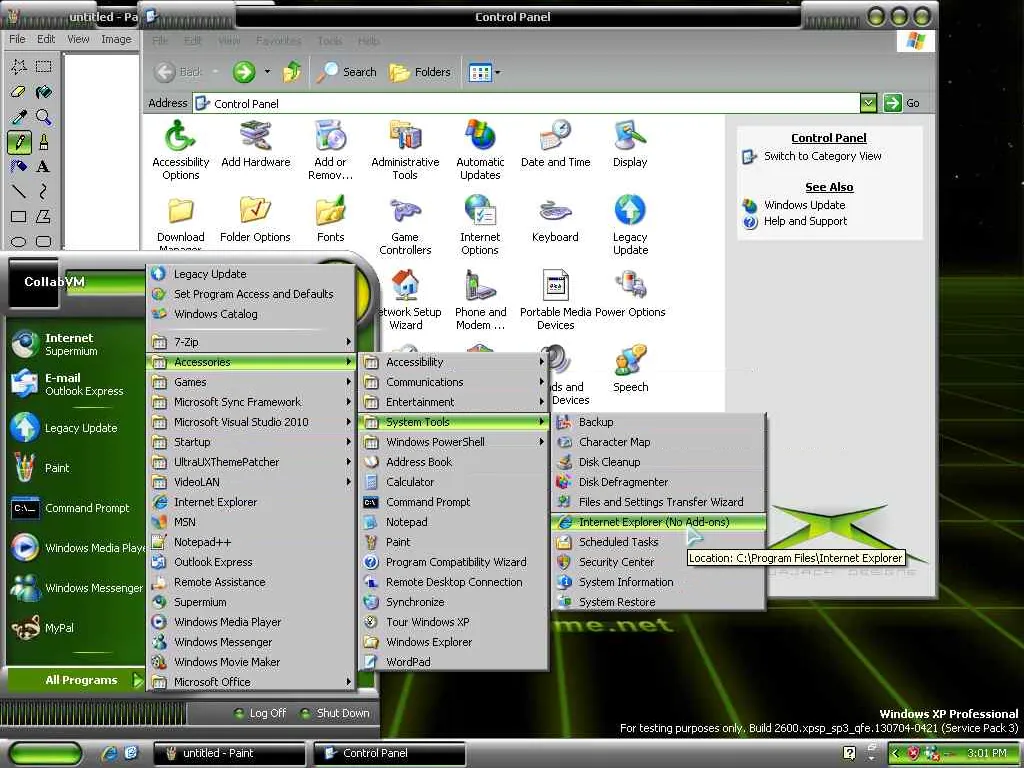
Task: Select the Fill With Color bucket tool
Action: (x=44, y=91)
